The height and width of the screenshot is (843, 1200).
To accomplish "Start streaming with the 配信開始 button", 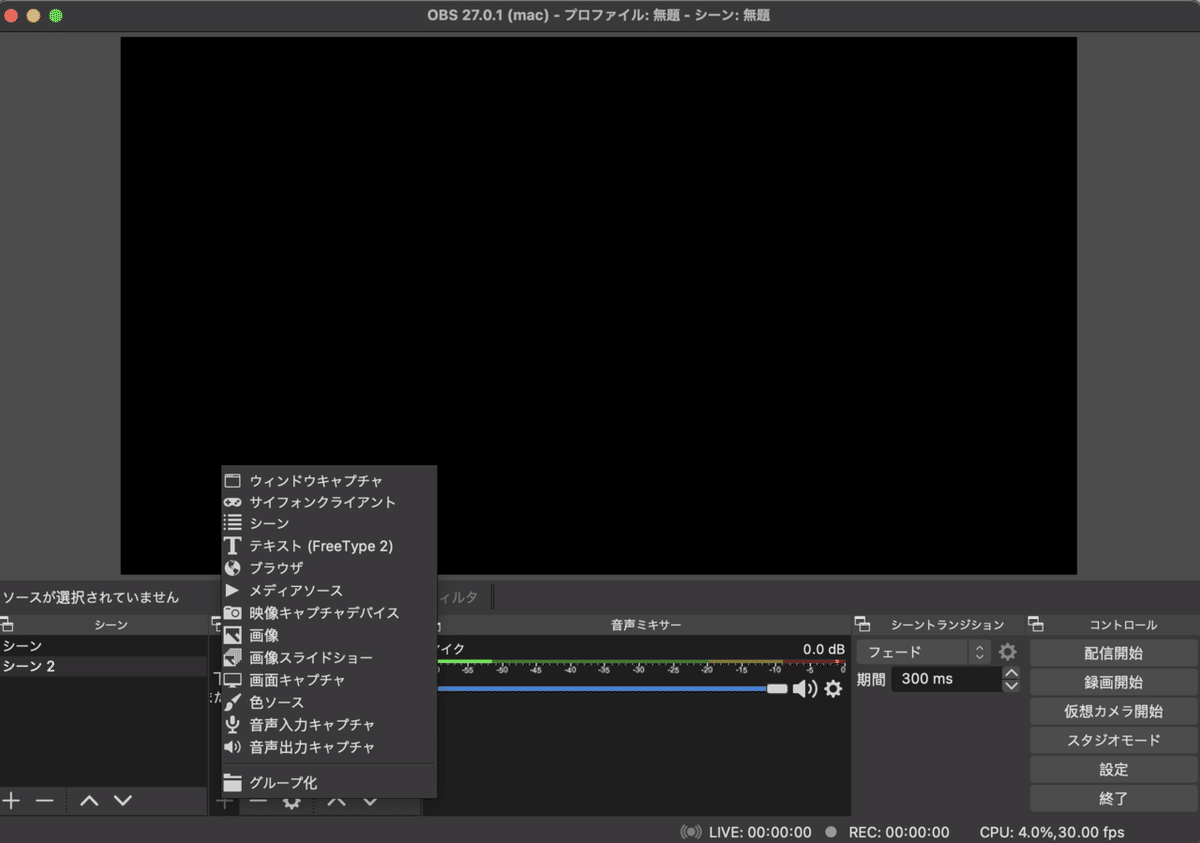I will 1113,652.
